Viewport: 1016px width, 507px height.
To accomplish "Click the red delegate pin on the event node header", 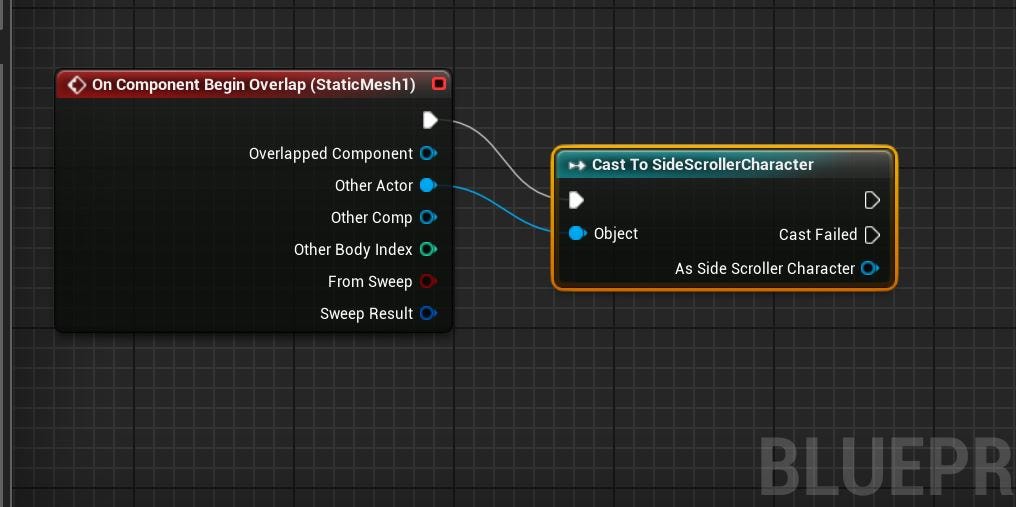I will 439,84.
